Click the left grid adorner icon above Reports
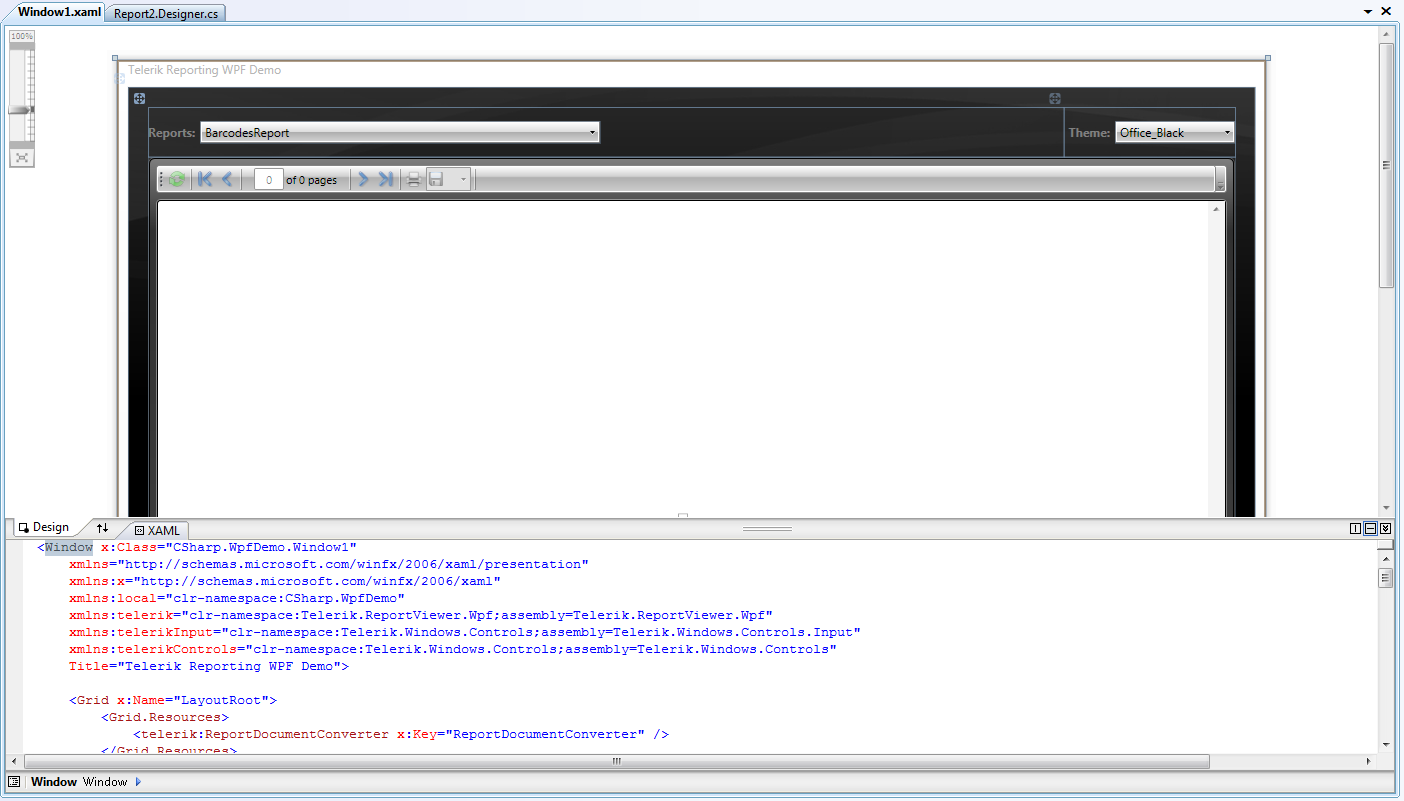1404x801 pixels. 140,98
